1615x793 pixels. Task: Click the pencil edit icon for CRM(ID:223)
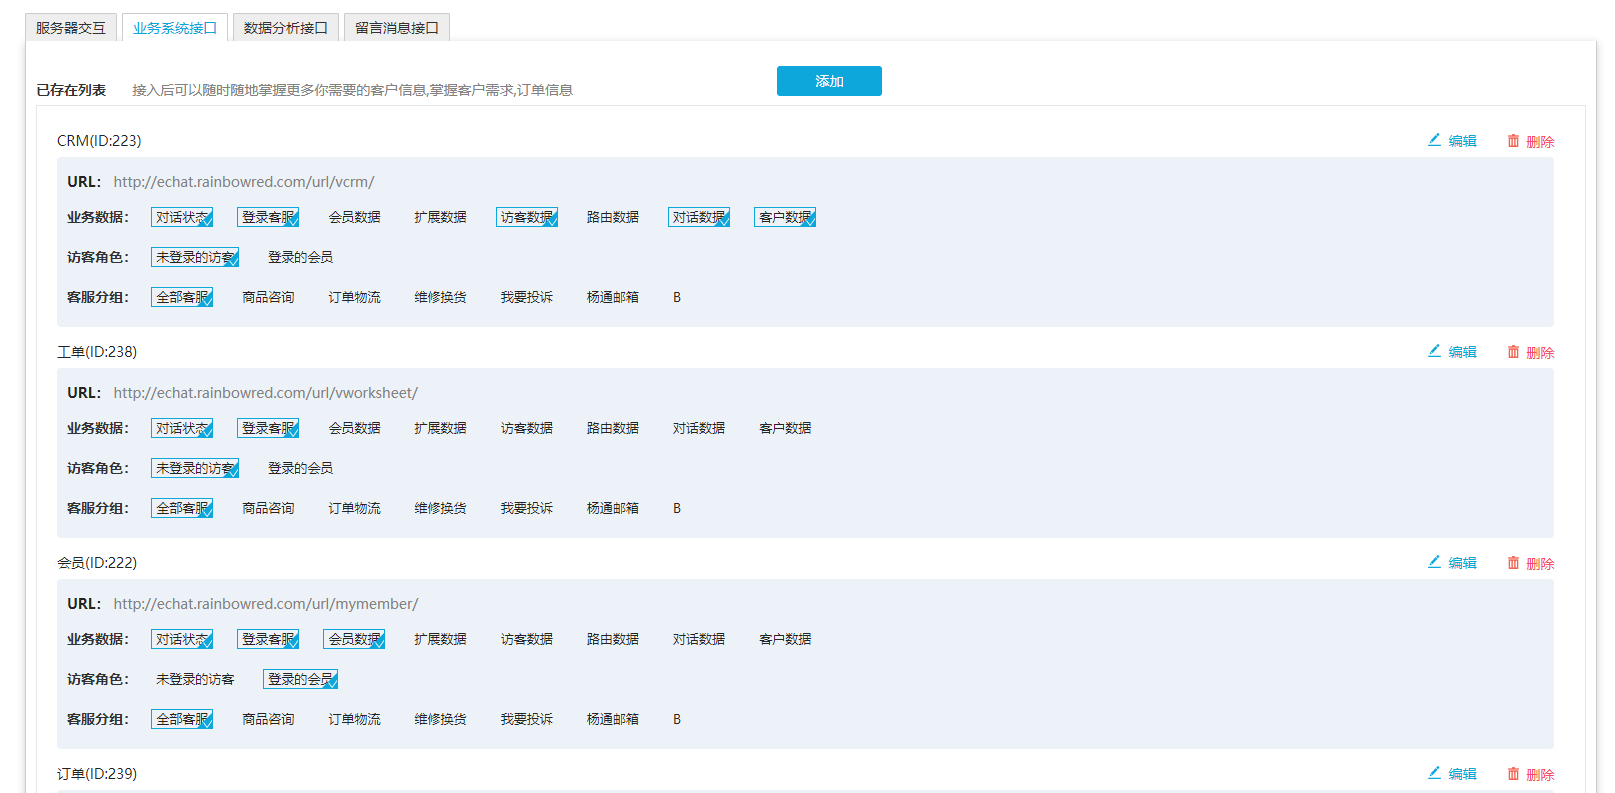coord(1434,140)
